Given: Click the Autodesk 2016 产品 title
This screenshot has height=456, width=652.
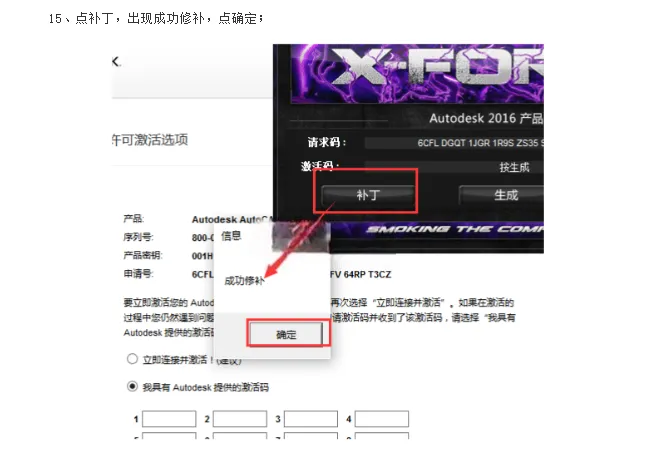Looking at the screenshot, I should [x=486, y=118].
